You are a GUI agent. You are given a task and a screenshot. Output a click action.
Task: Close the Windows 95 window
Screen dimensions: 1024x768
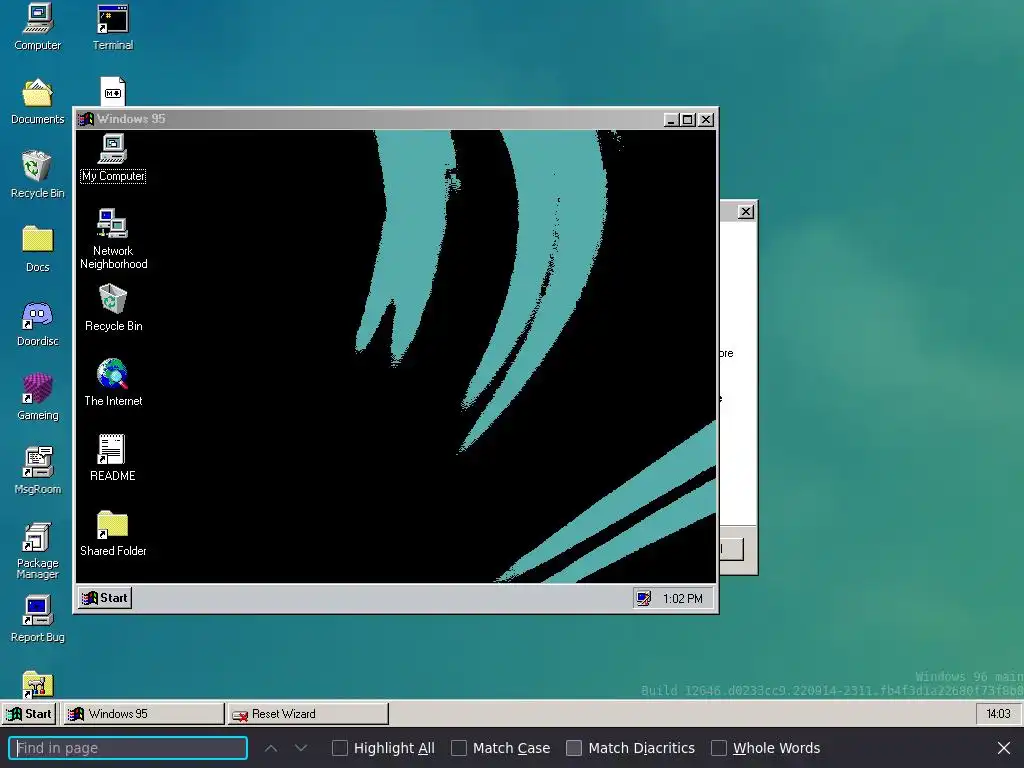coord(706,120)
